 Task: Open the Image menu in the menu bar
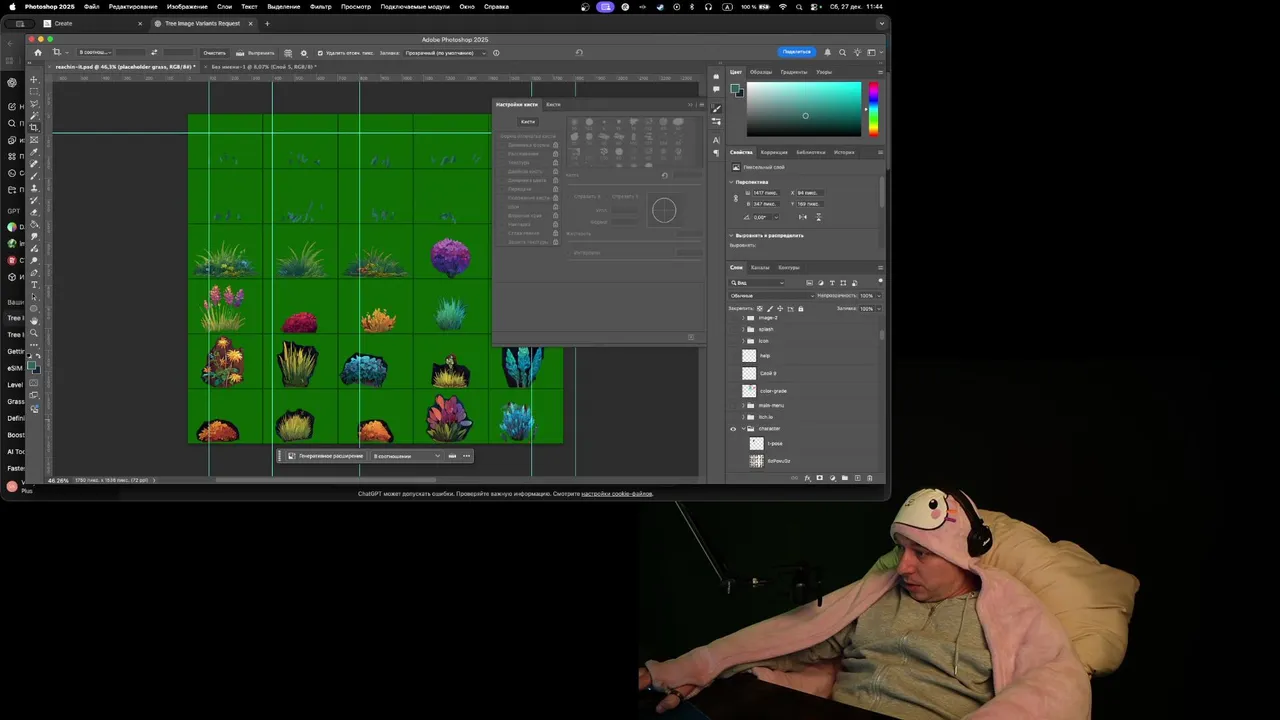click(x=187, y=7)
